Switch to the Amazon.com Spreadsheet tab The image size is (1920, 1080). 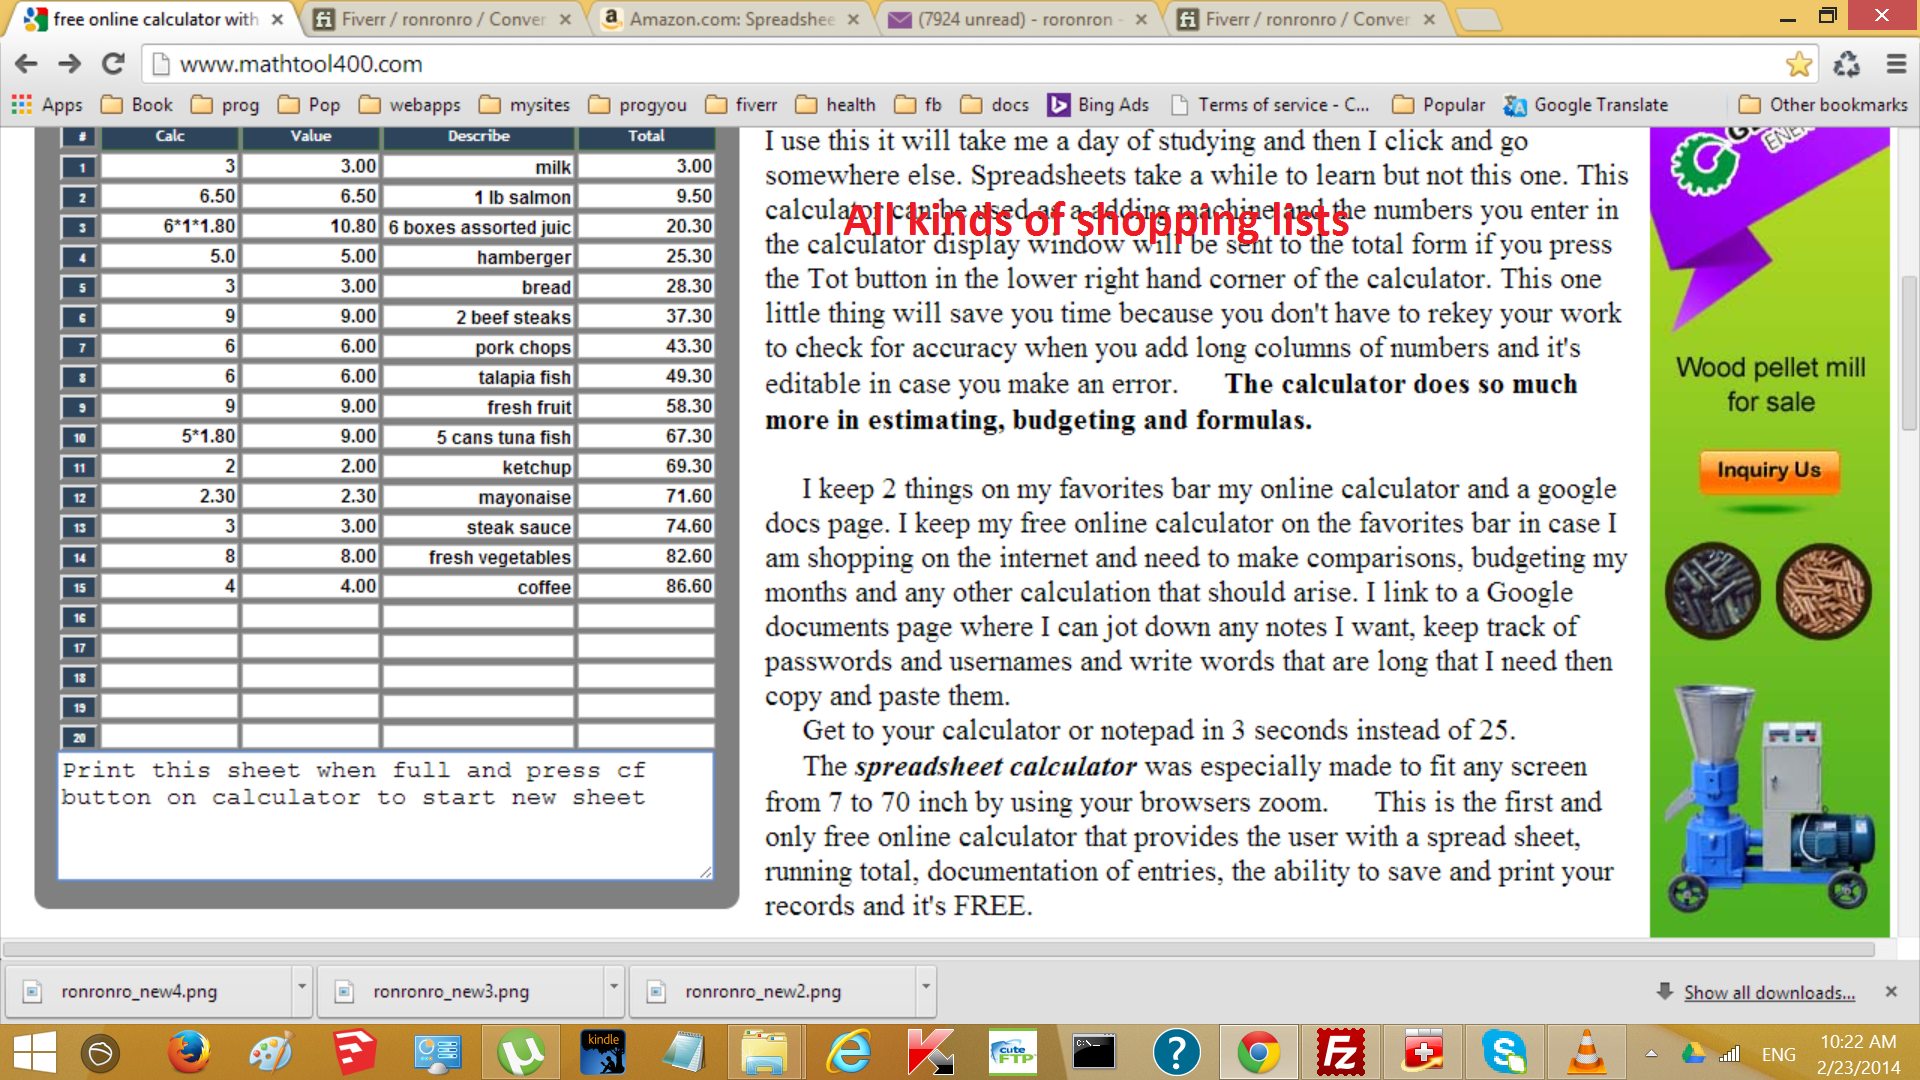coord(732,19)
